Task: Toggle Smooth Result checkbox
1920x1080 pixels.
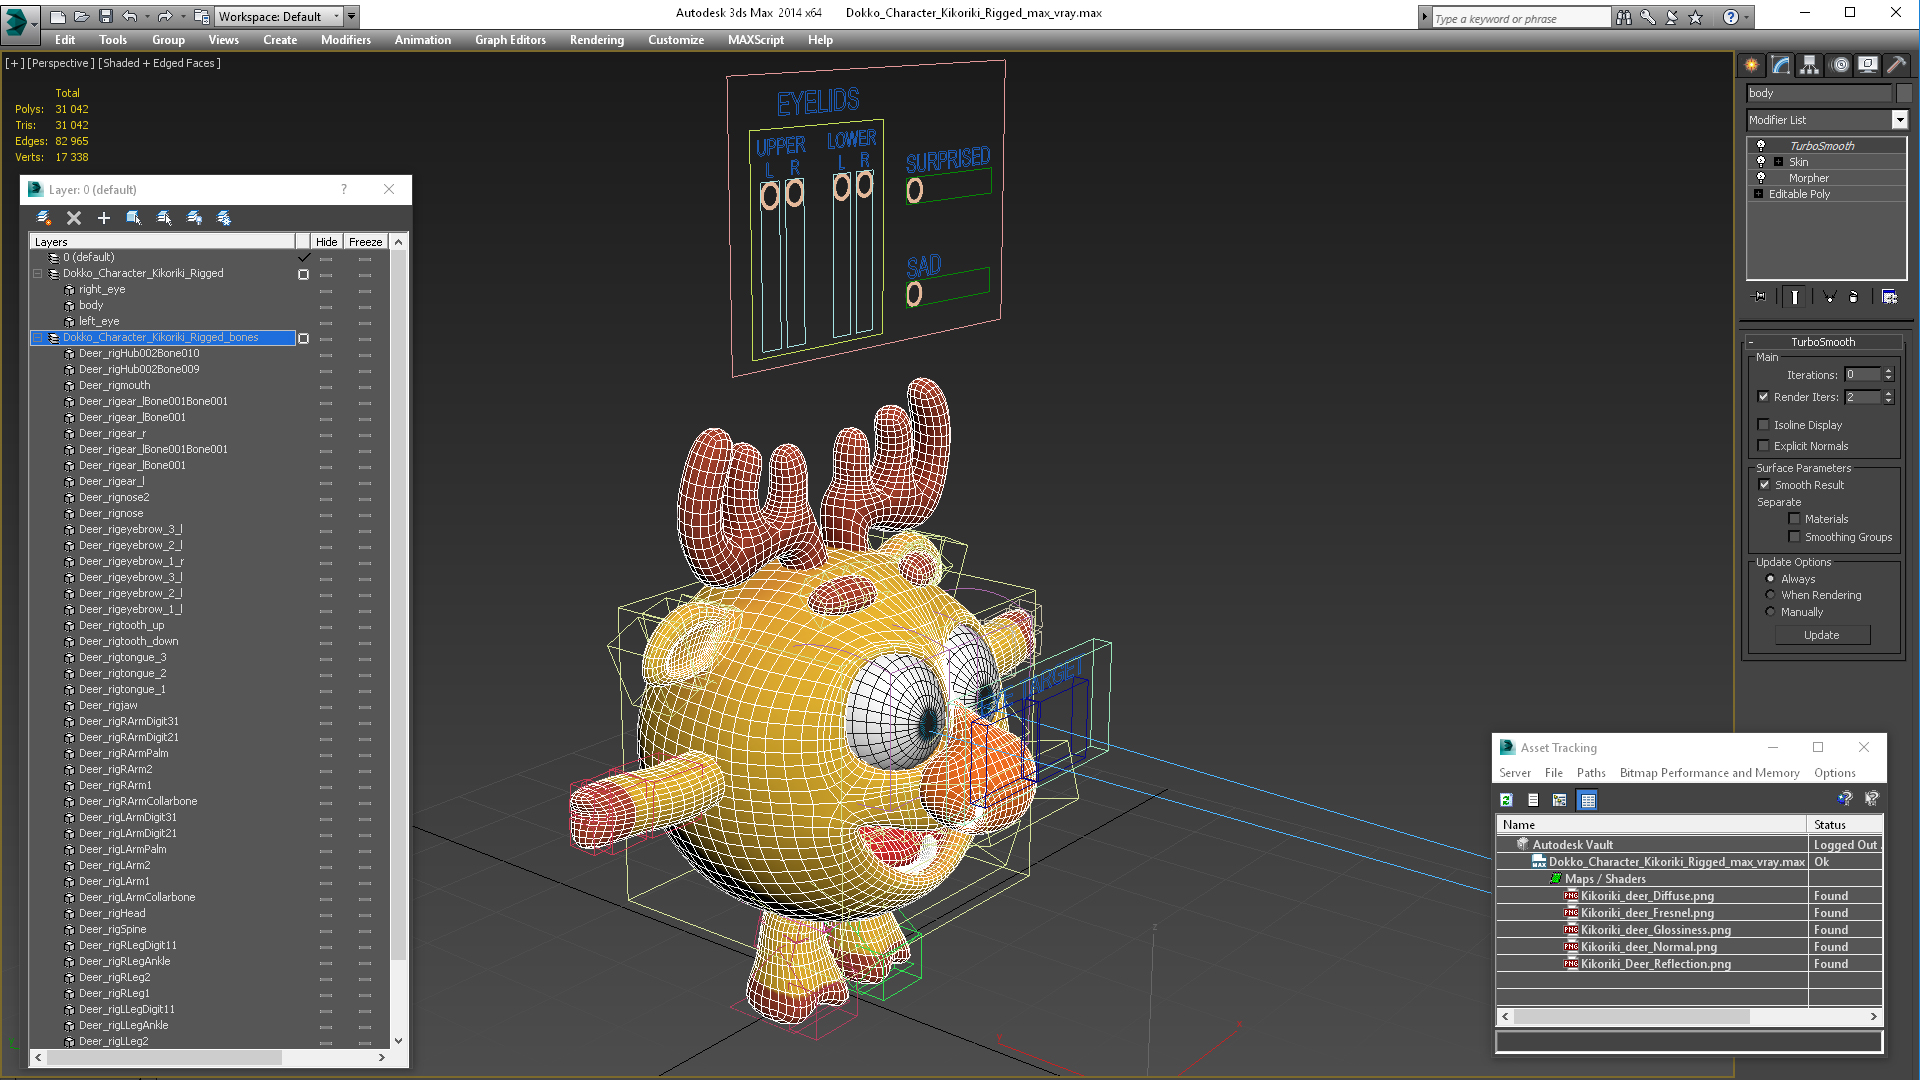Action: (1765, 485)
